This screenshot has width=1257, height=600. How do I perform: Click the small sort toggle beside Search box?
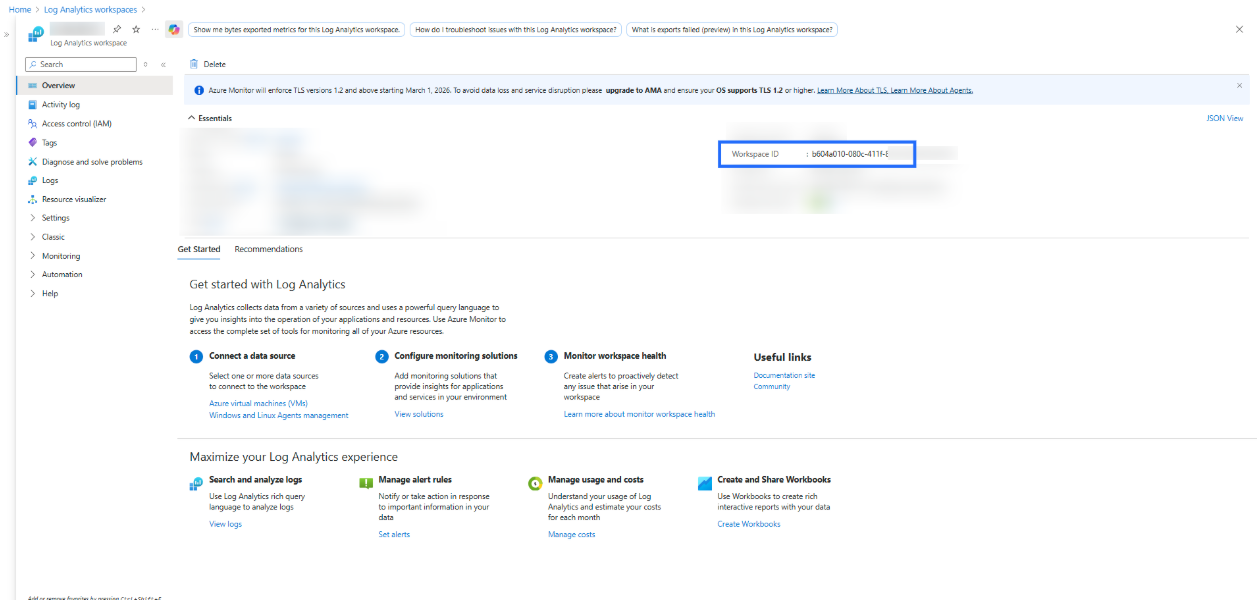pyautogui.click(x=146, y=64)
